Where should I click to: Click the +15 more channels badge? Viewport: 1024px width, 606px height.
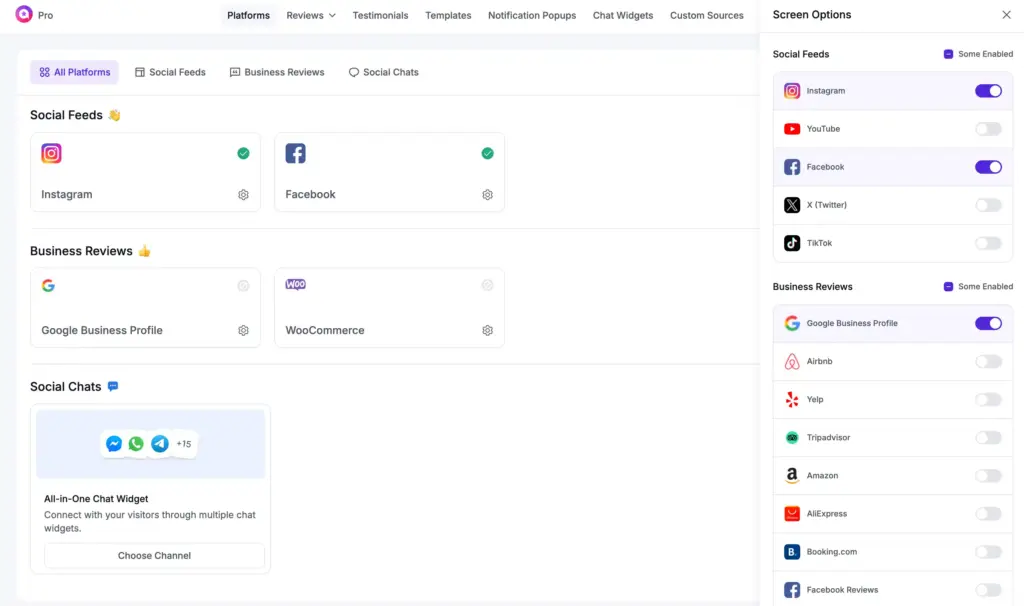[184, 444]
